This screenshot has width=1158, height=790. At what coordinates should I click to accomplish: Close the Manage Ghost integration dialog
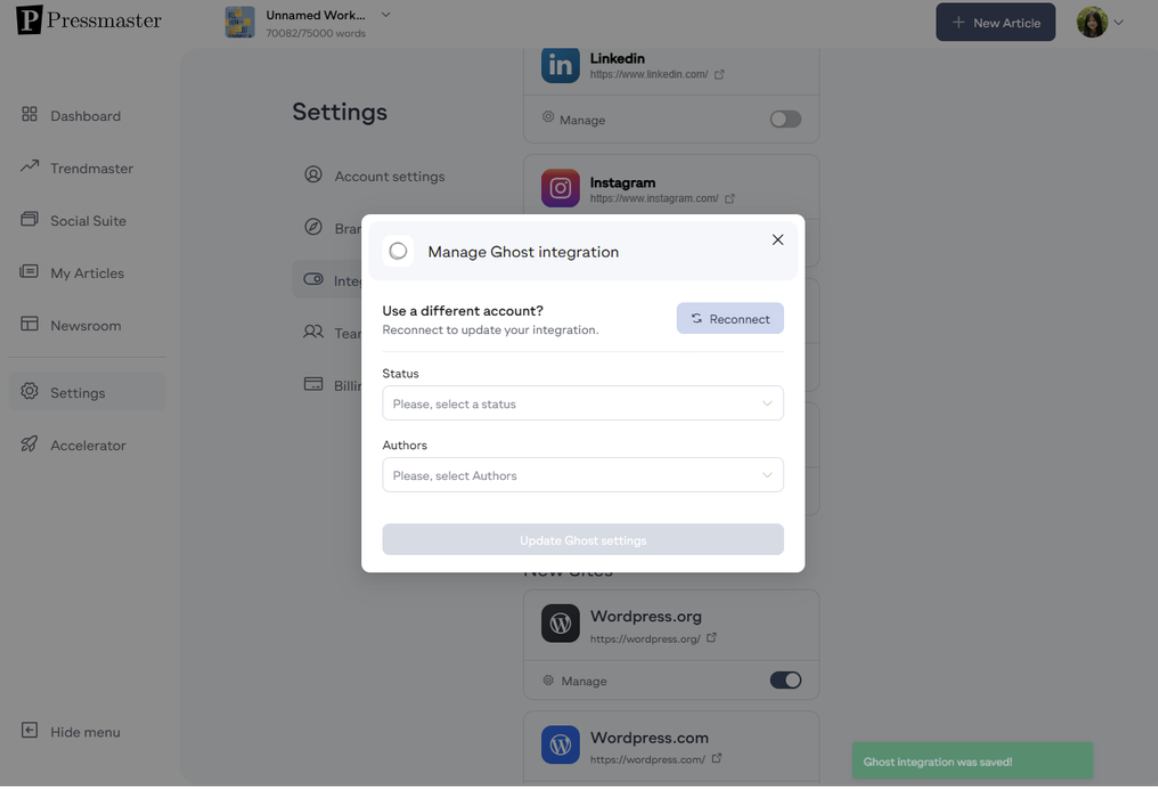coord(778,240)
